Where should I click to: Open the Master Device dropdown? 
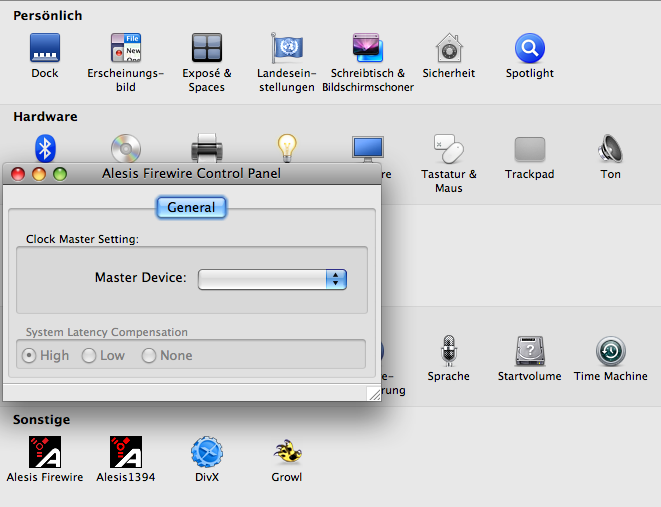coord(272,279)
